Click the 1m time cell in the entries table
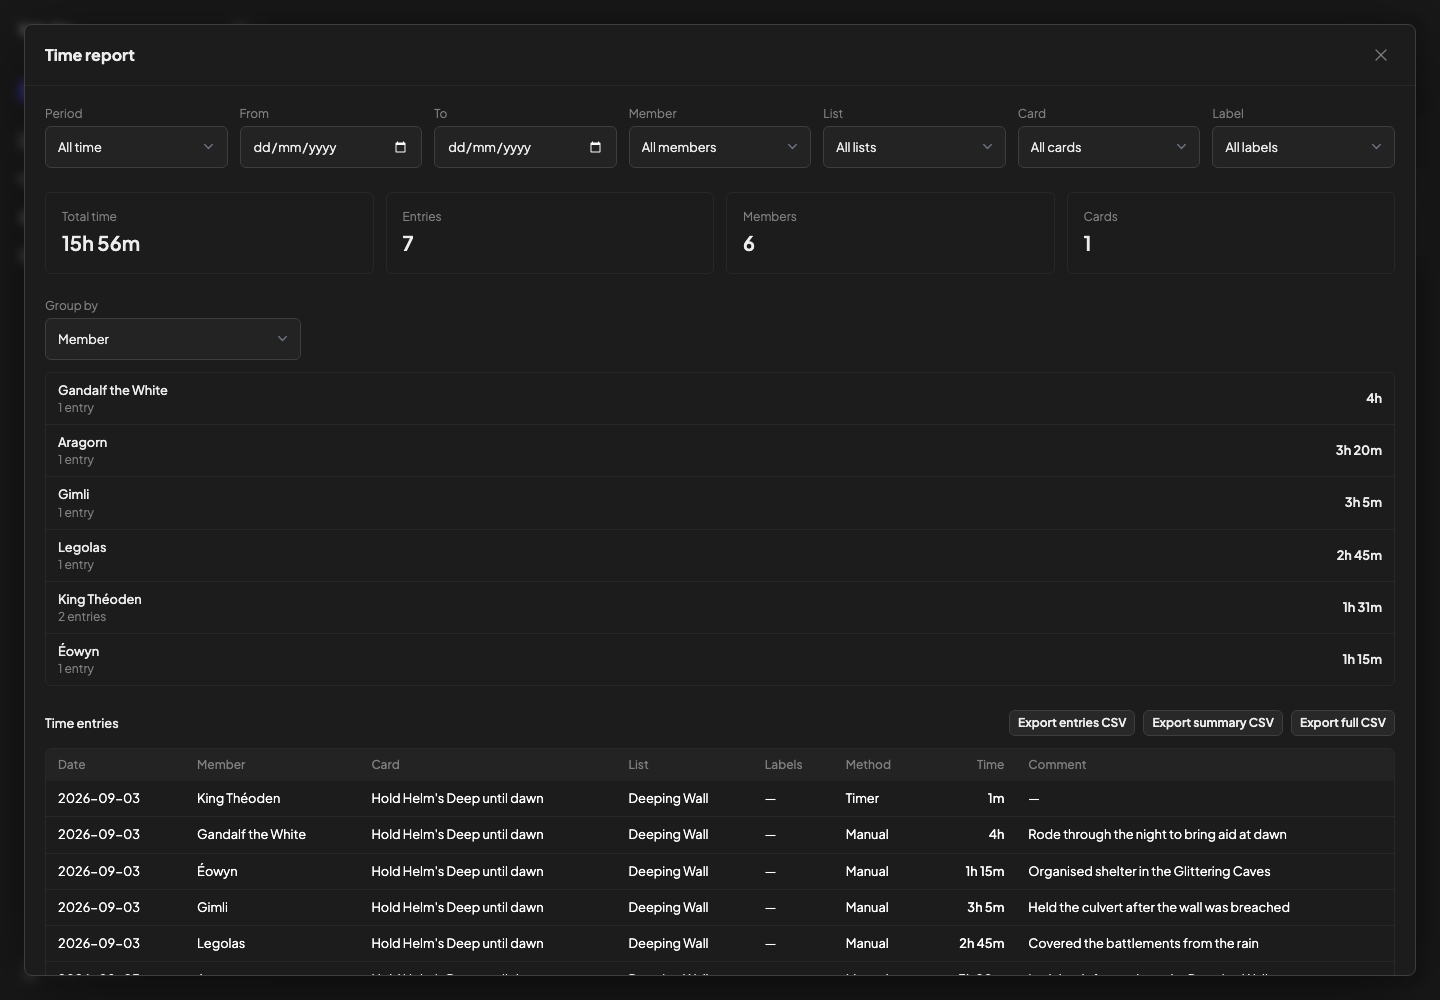This screenshot has width=1440, height=1000. pyautogui.click(x=996, y=799)
